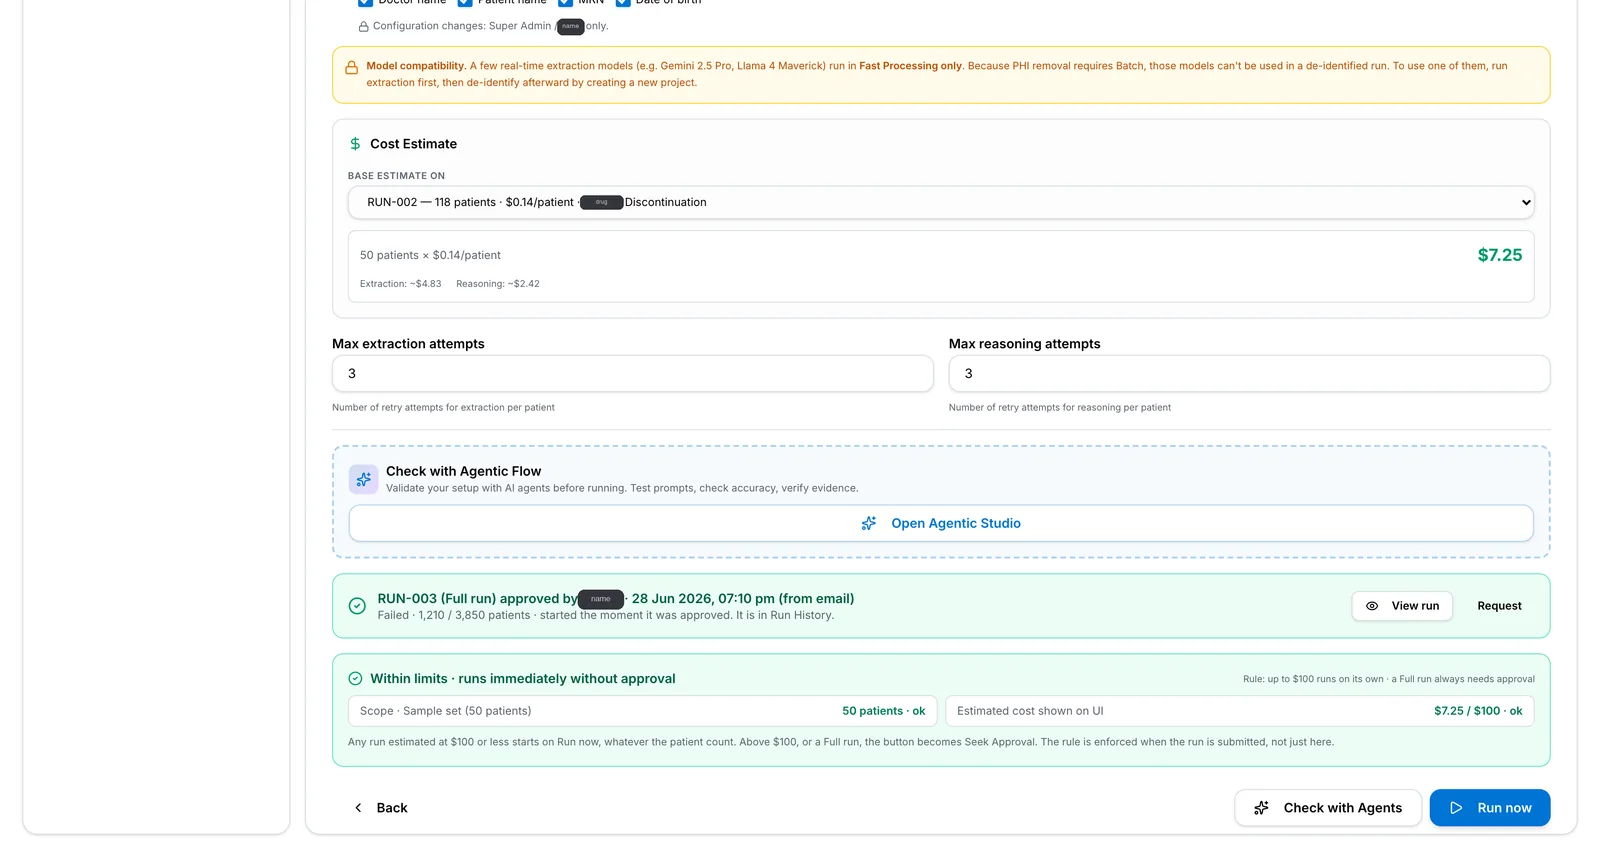Open Agentic Studio
Screen dimensions: 1600x857
(941, 523)
